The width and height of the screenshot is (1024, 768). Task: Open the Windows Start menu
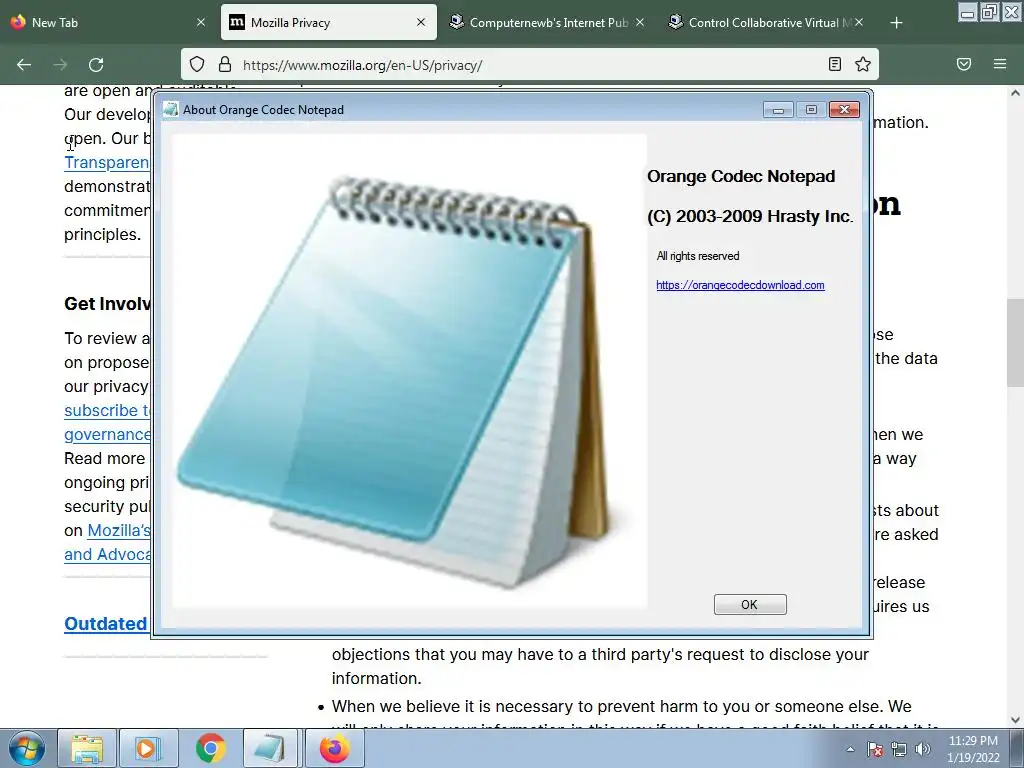point(27,748)
